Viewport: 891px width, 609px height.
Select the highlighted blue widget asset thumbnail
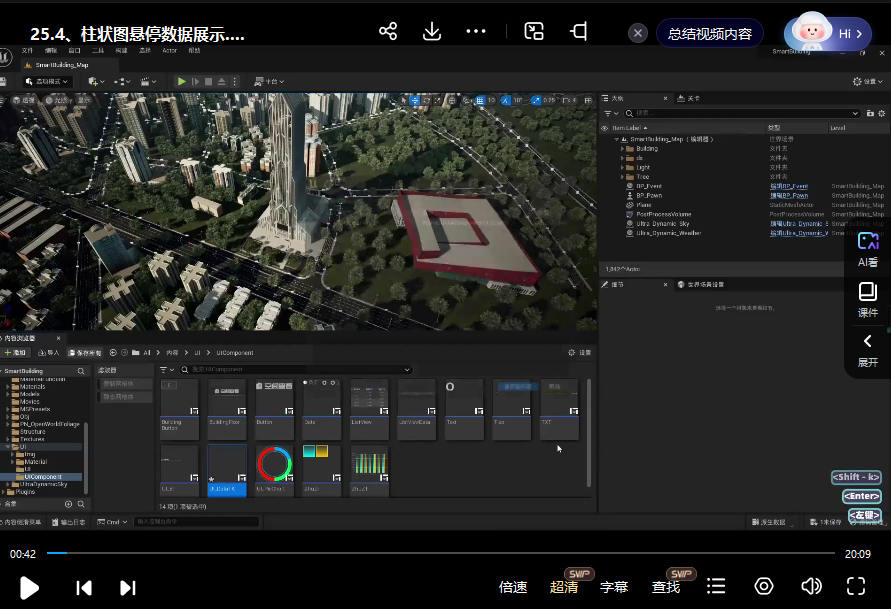click(x=226, y=470)
